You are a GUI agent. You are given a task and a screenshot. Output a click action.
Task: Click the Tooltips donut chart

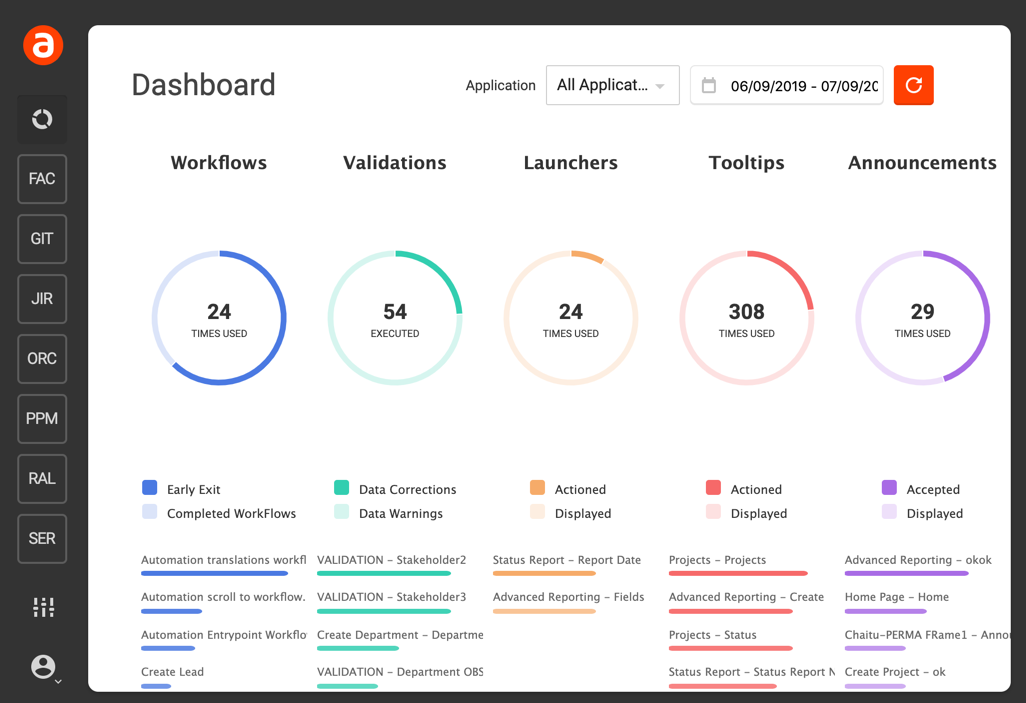(x=746, y=318)
